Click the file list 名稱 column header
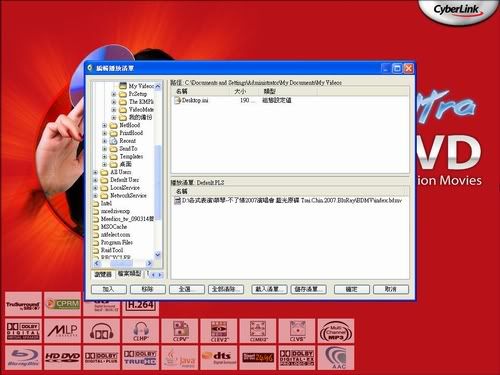Image resolution: width=500 pixels, height=375 pixels. point(200,91)
